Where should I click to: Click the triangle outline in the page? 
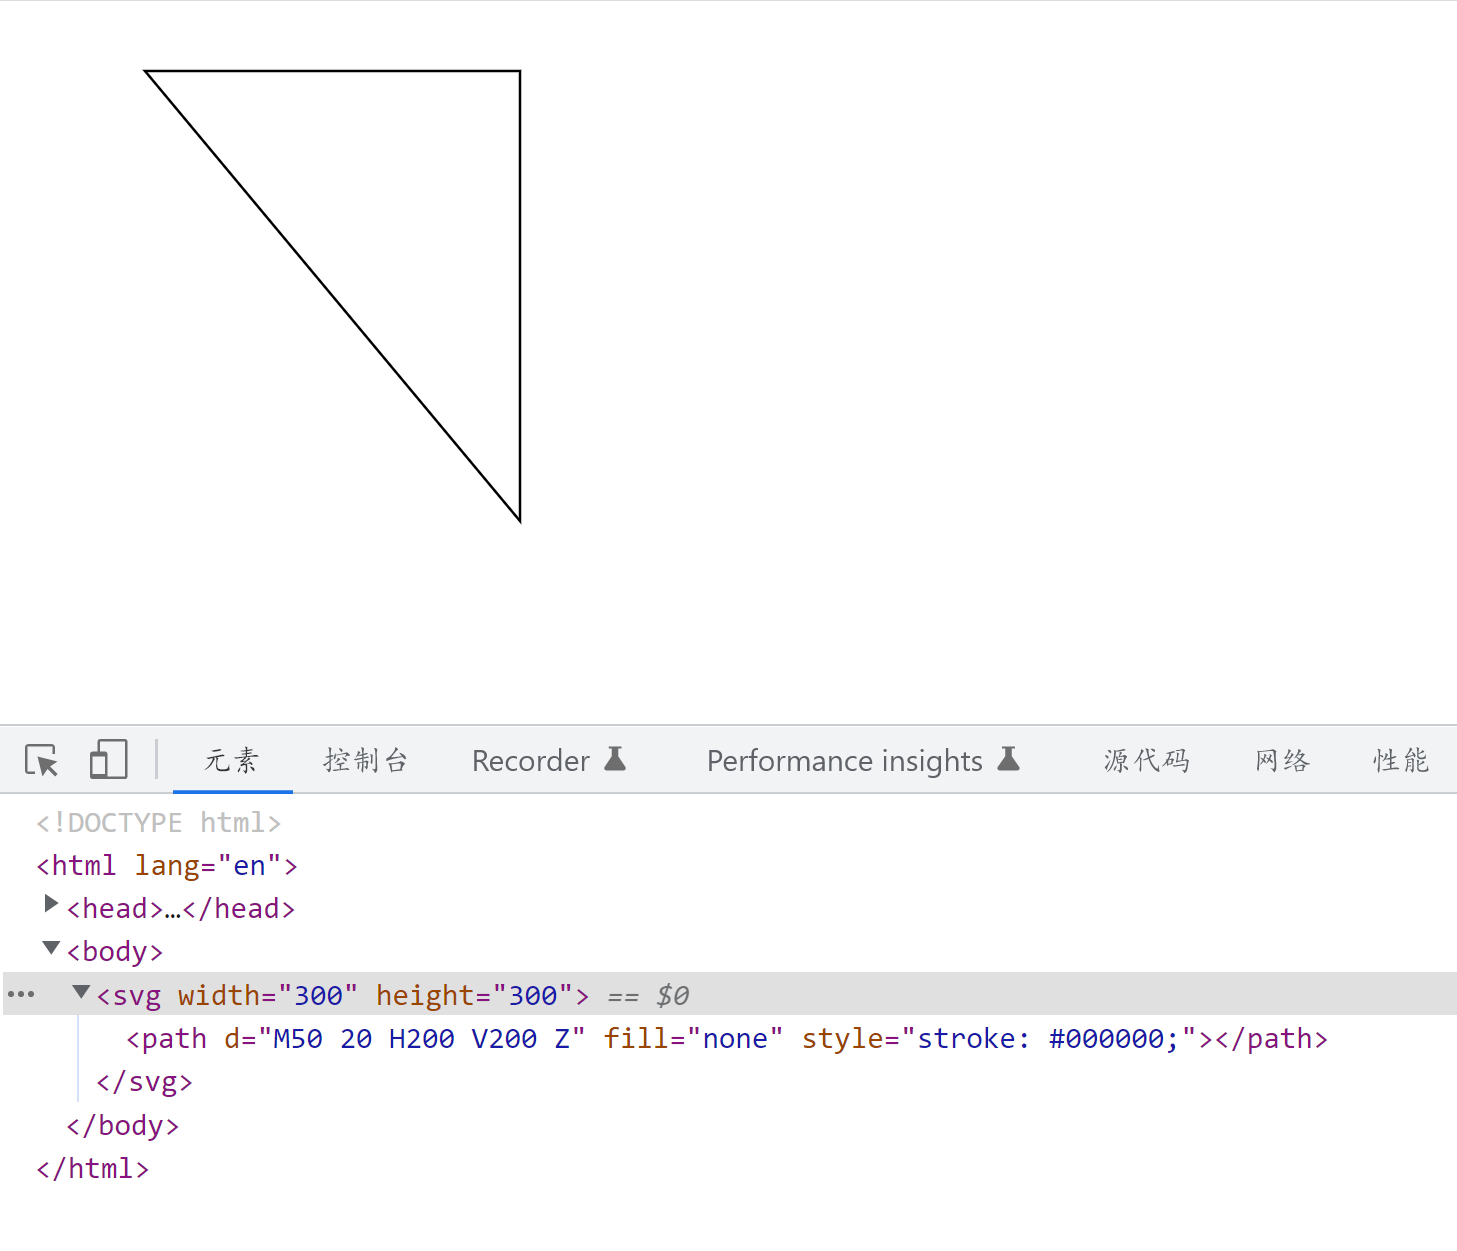click(x=332, y=296)
